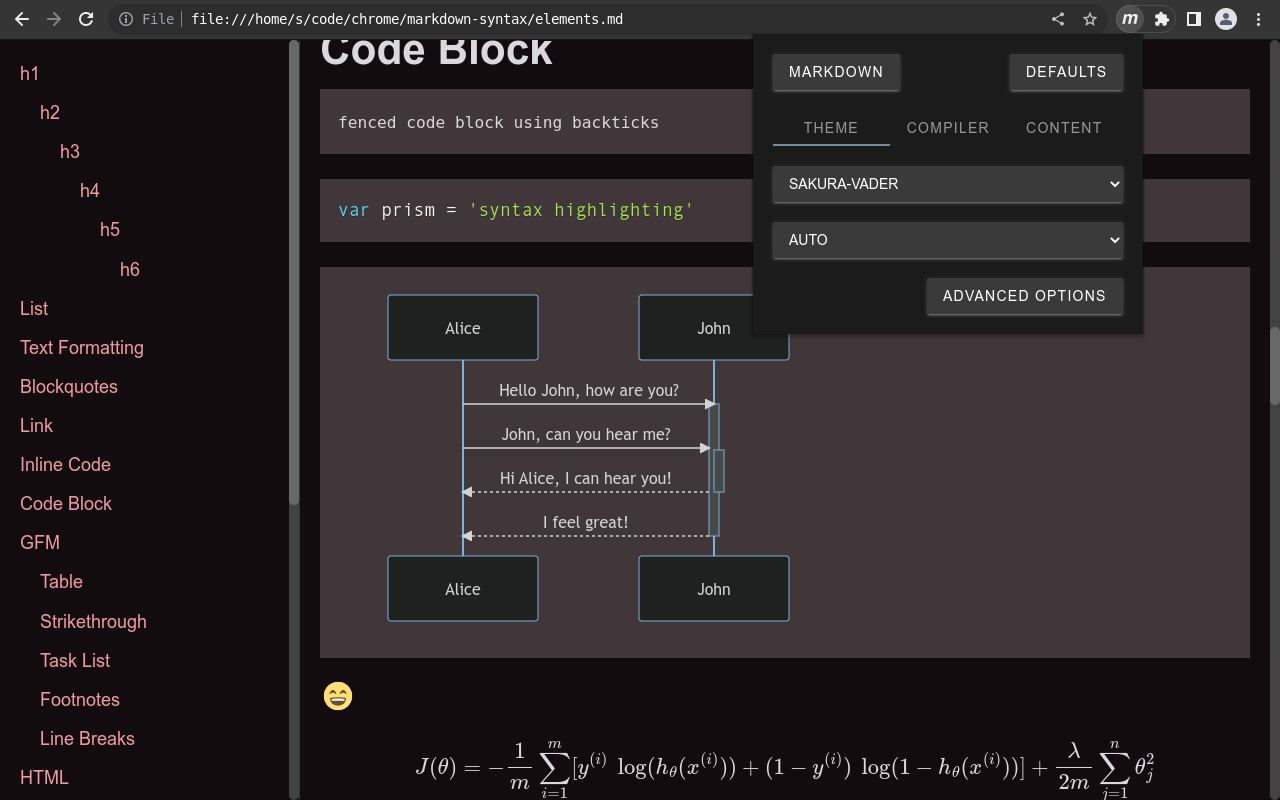The image size is (1280, 800).
Task: Open the Chrome three-dot menu
Action: tap(1258, 18)
